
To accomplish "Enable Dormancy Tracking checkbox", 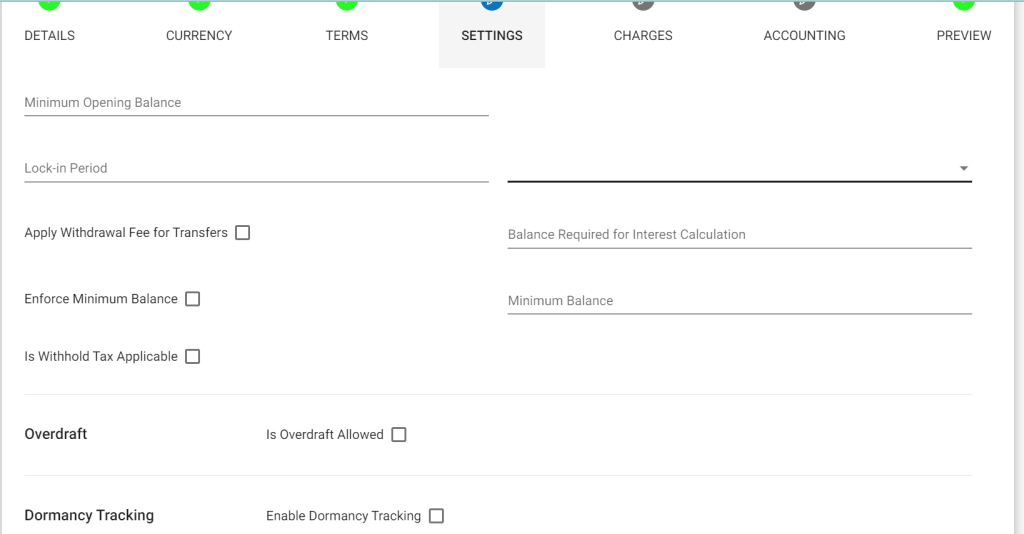I will point(436,516).
